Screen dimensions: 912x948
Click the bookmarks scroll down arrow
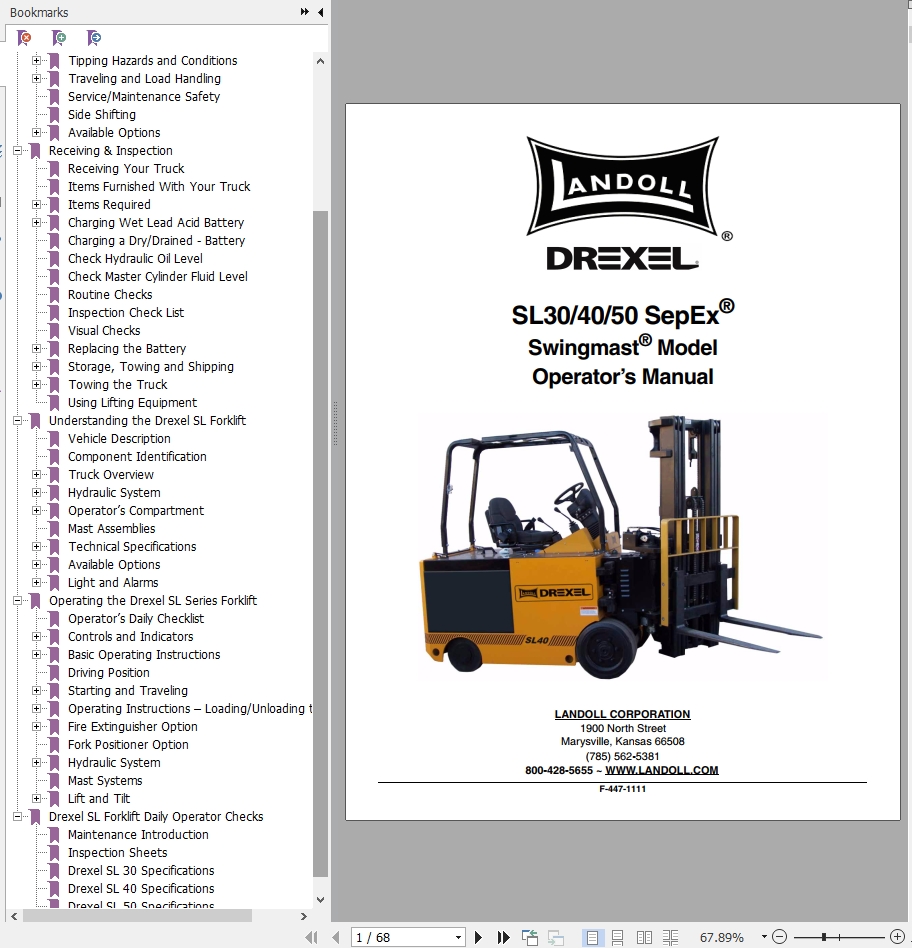[x=321, y=900]
